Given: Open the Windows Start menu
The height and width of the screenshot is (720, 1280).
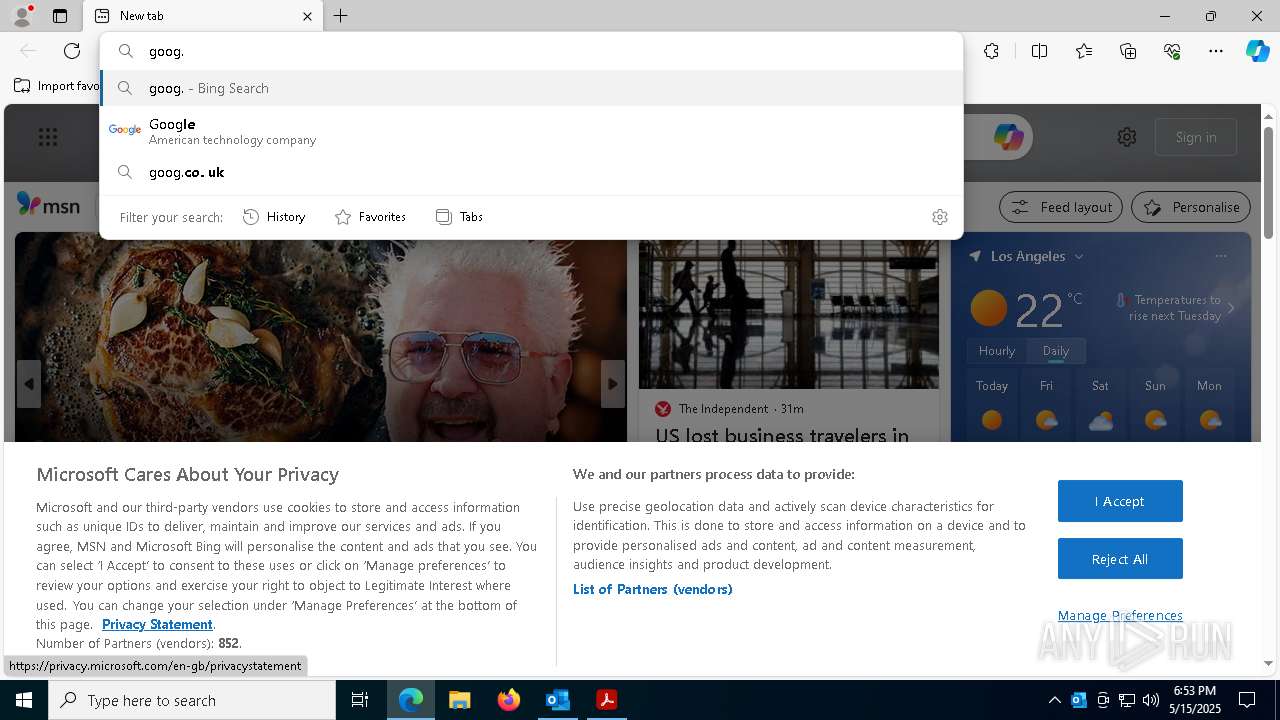Looking at the screenshot, I should 24,700.
